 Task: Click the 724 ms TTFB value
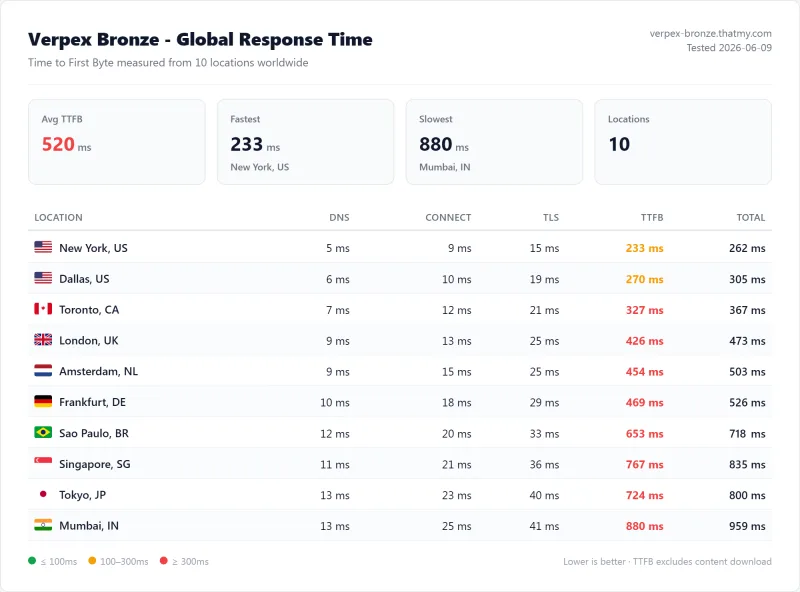(x=644, y=495)
